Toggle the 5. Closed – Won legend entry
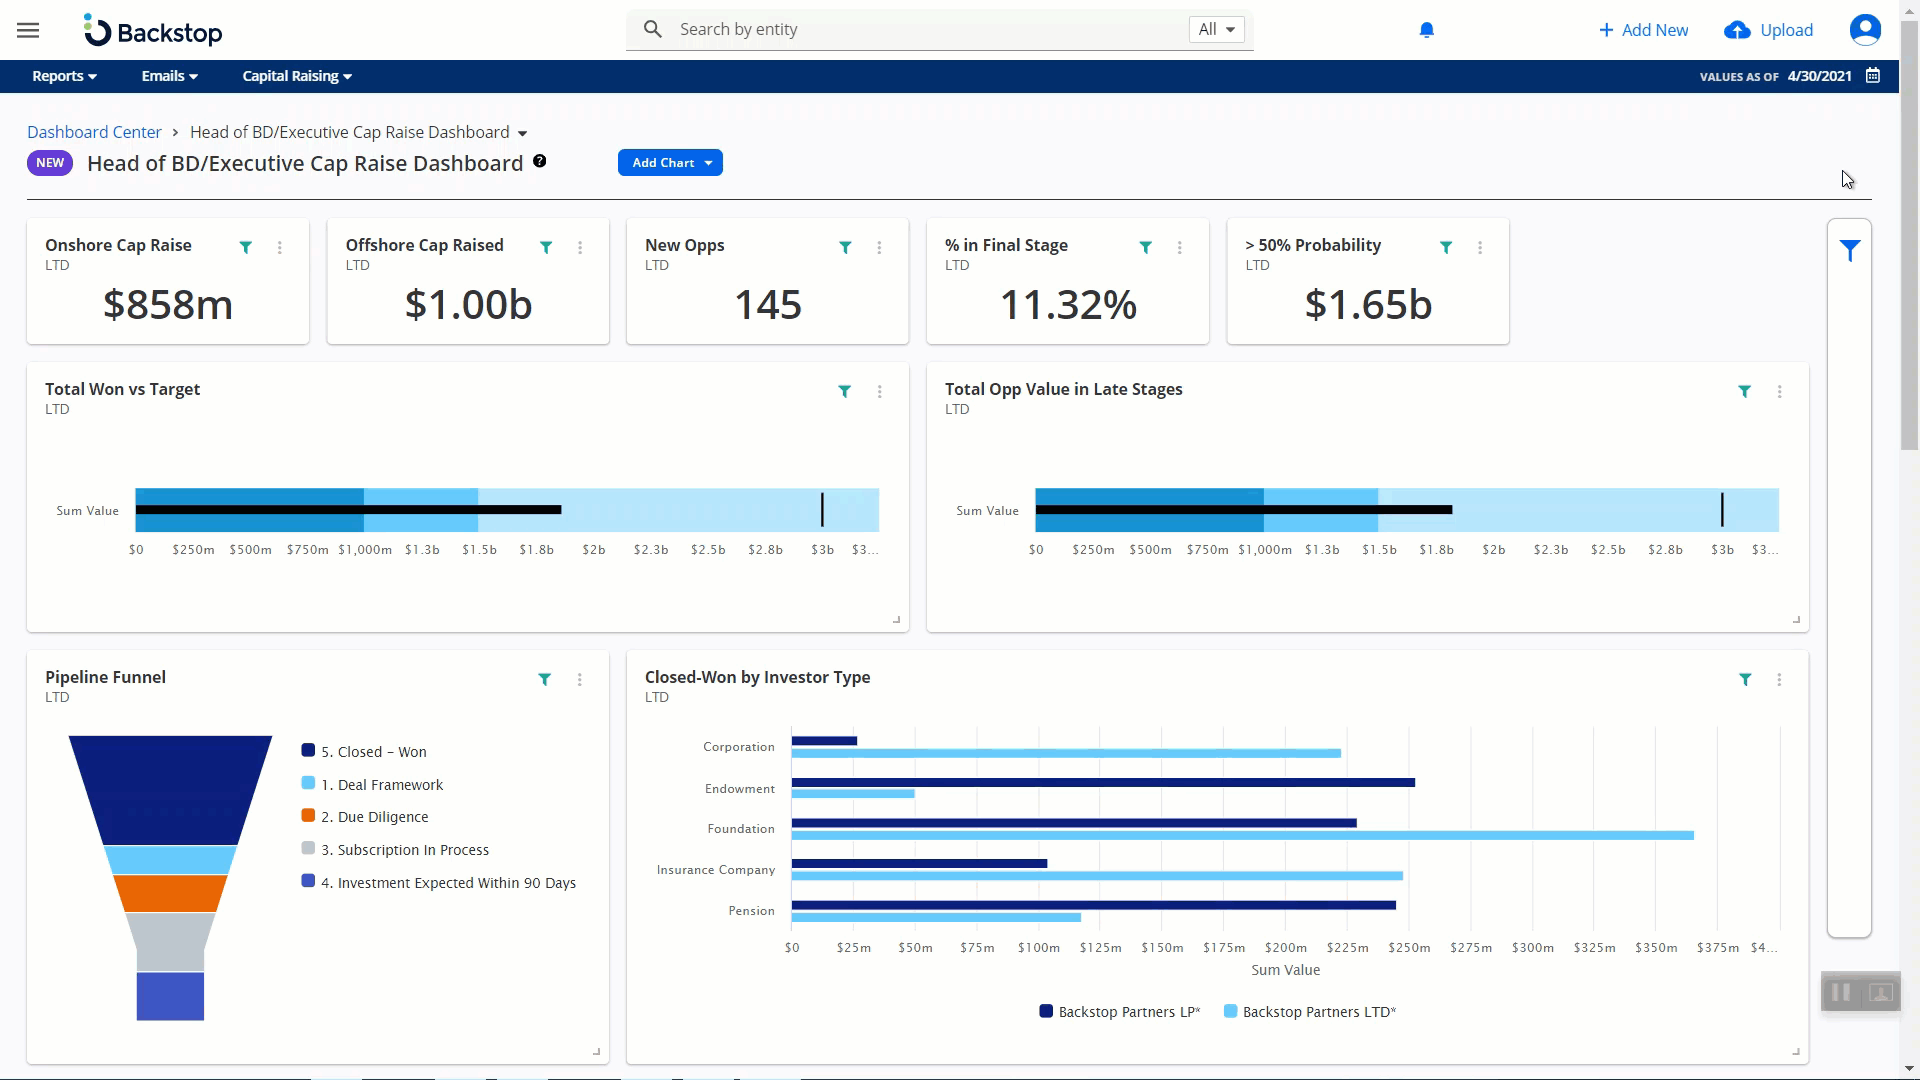This screenshot has width=1920, height=1080. tap(364, 751)
